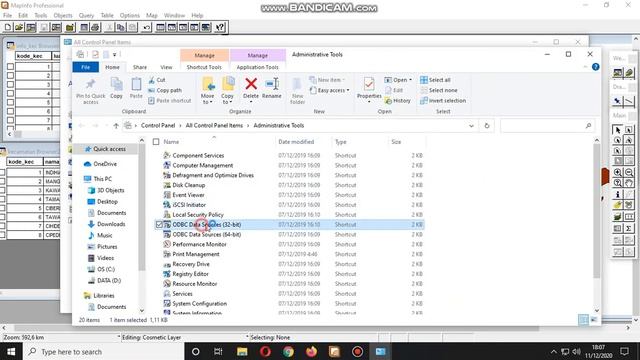Select DATA (D:) drive in navigation pane
Image resolution: width=640 pixels, height=360 pixels.
click(x=109, y=280)
